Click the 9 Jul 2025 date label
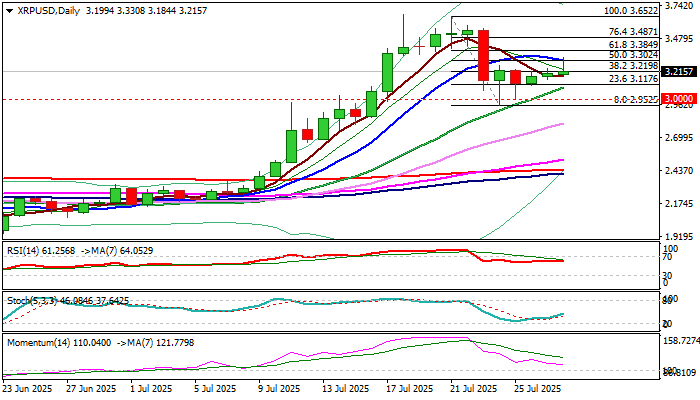This screenshot has width=700, height=400. (x=280, y=388)
